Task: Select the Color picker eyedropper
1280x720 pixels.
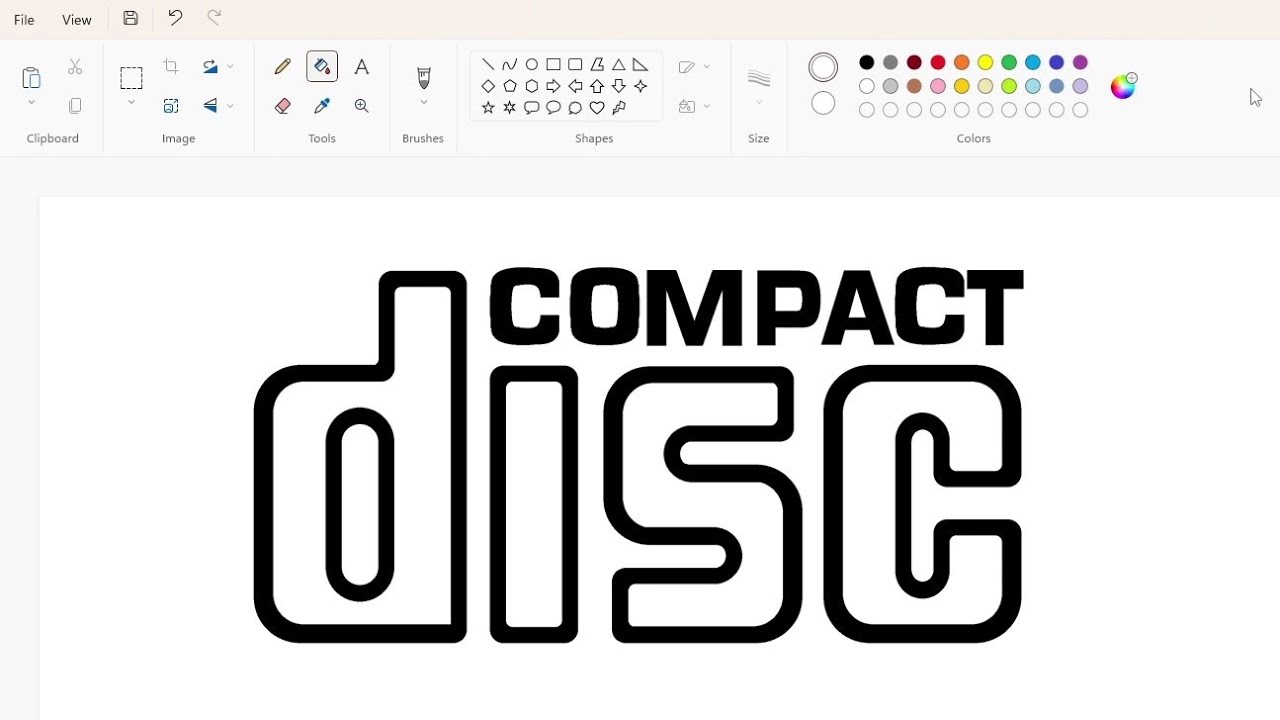Action: tap(322, 106)
